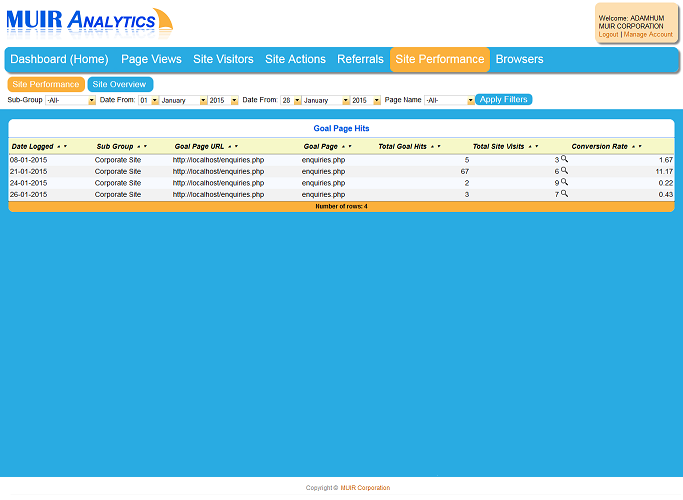Viewport: 683px width, 500px height.
Task: Click the Logout link
Action: [608, 34]
